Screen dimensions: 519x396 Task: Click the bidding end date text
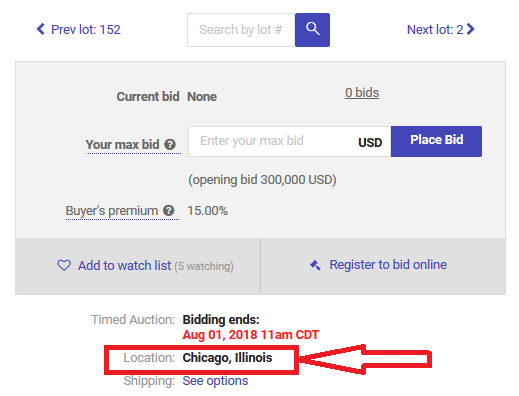[x=251, y=335]
